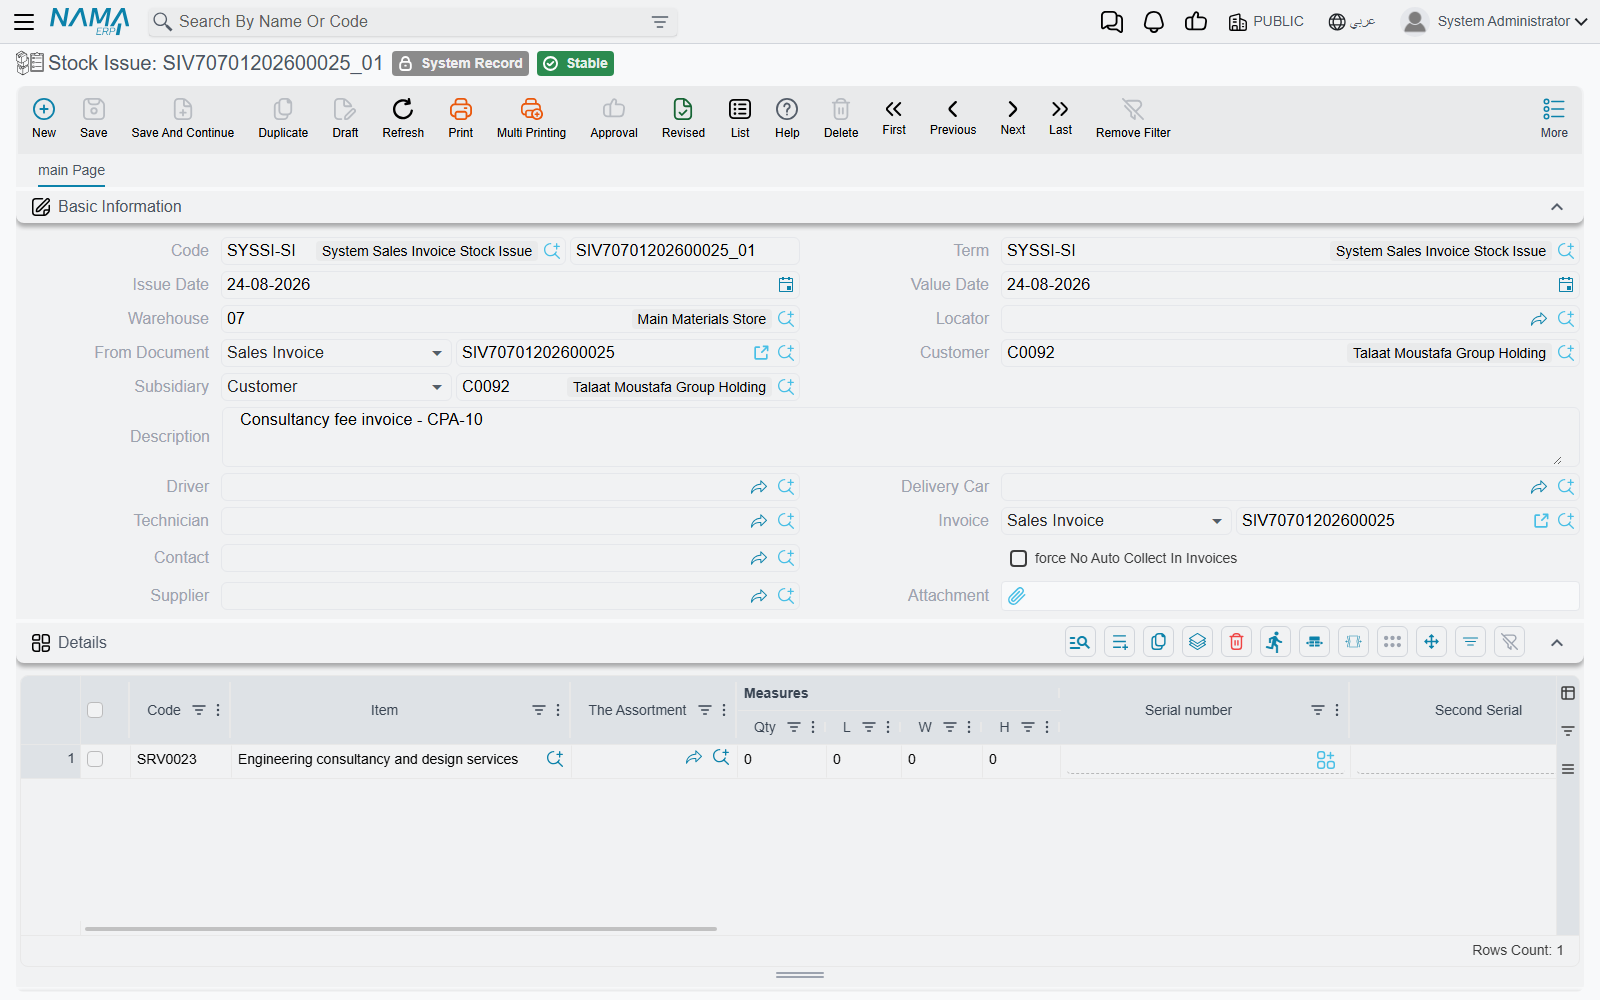This screenshot has width=1600, height=1000.
Task: Click the delete rows icon in Details toolbar
Action: (x=1236, y=642)
